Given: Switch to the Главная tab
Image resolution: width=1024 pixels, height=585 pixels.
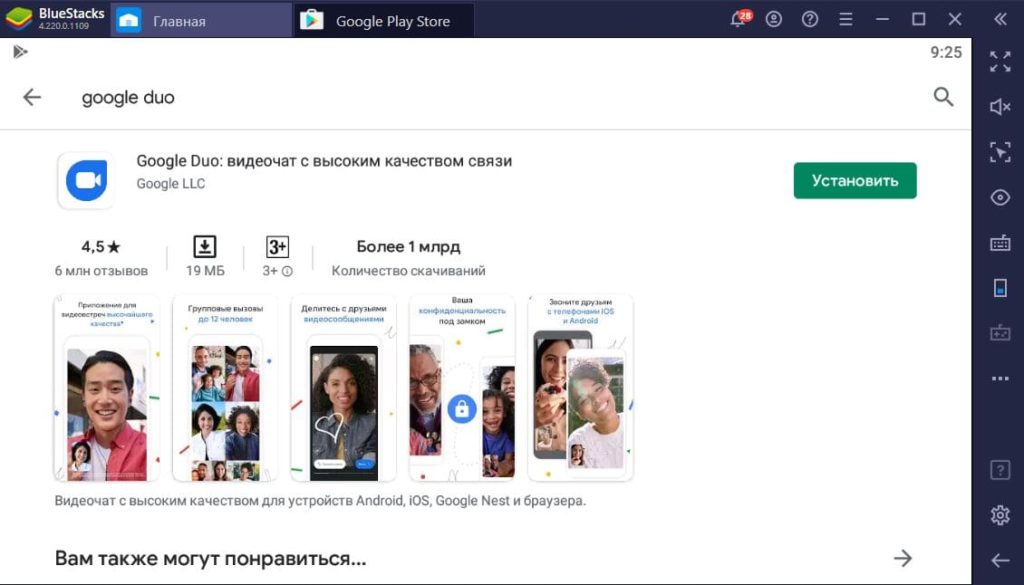Looking at the screenshot, I should [x=201, y=21].
